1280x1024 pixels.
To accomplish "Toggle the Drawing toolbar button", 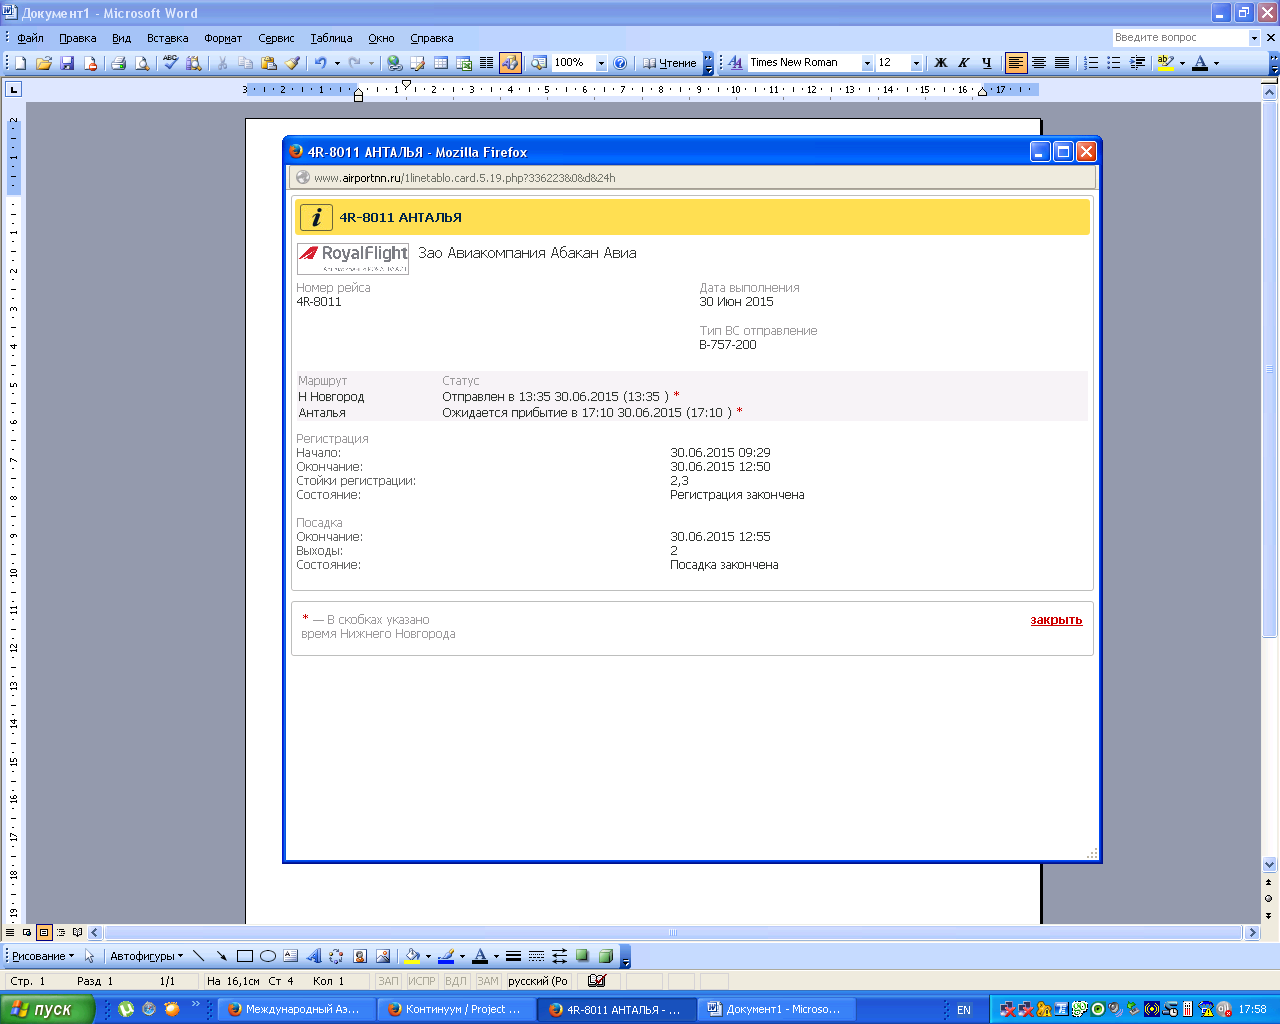I will pos(510,63).
